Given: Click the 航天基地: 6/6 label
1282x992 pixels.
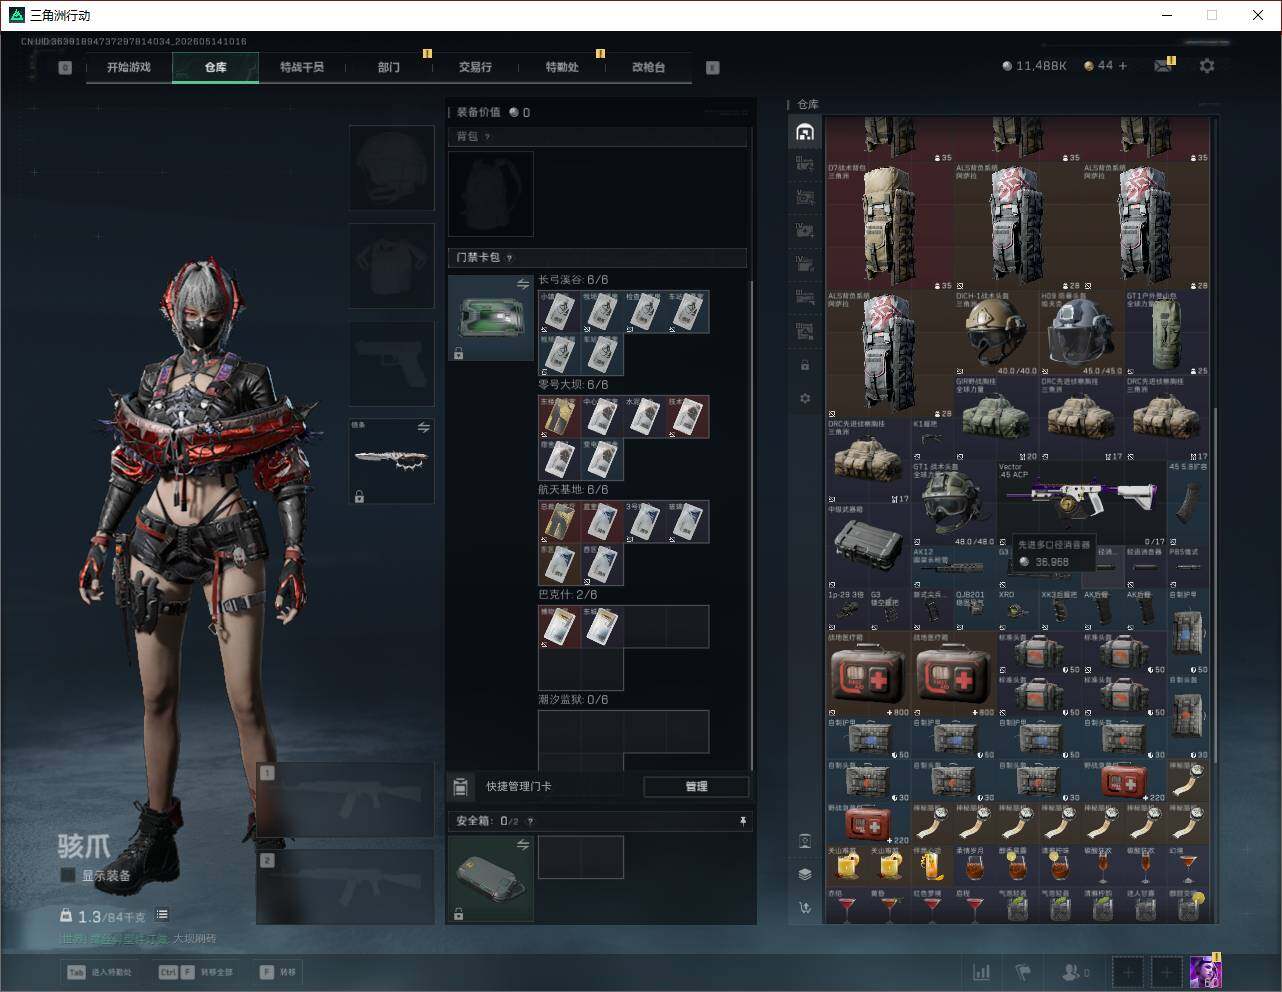Looking at the screenshot, I should pyautogui.click(x=573, y=490).
